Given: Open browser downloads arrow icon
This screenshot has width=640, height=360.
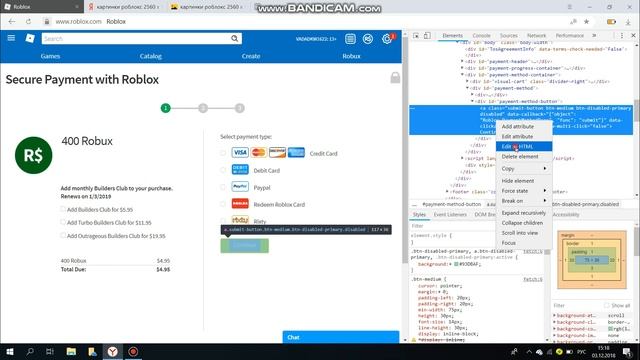Looking at the screenshot, I should coord(628,22).
